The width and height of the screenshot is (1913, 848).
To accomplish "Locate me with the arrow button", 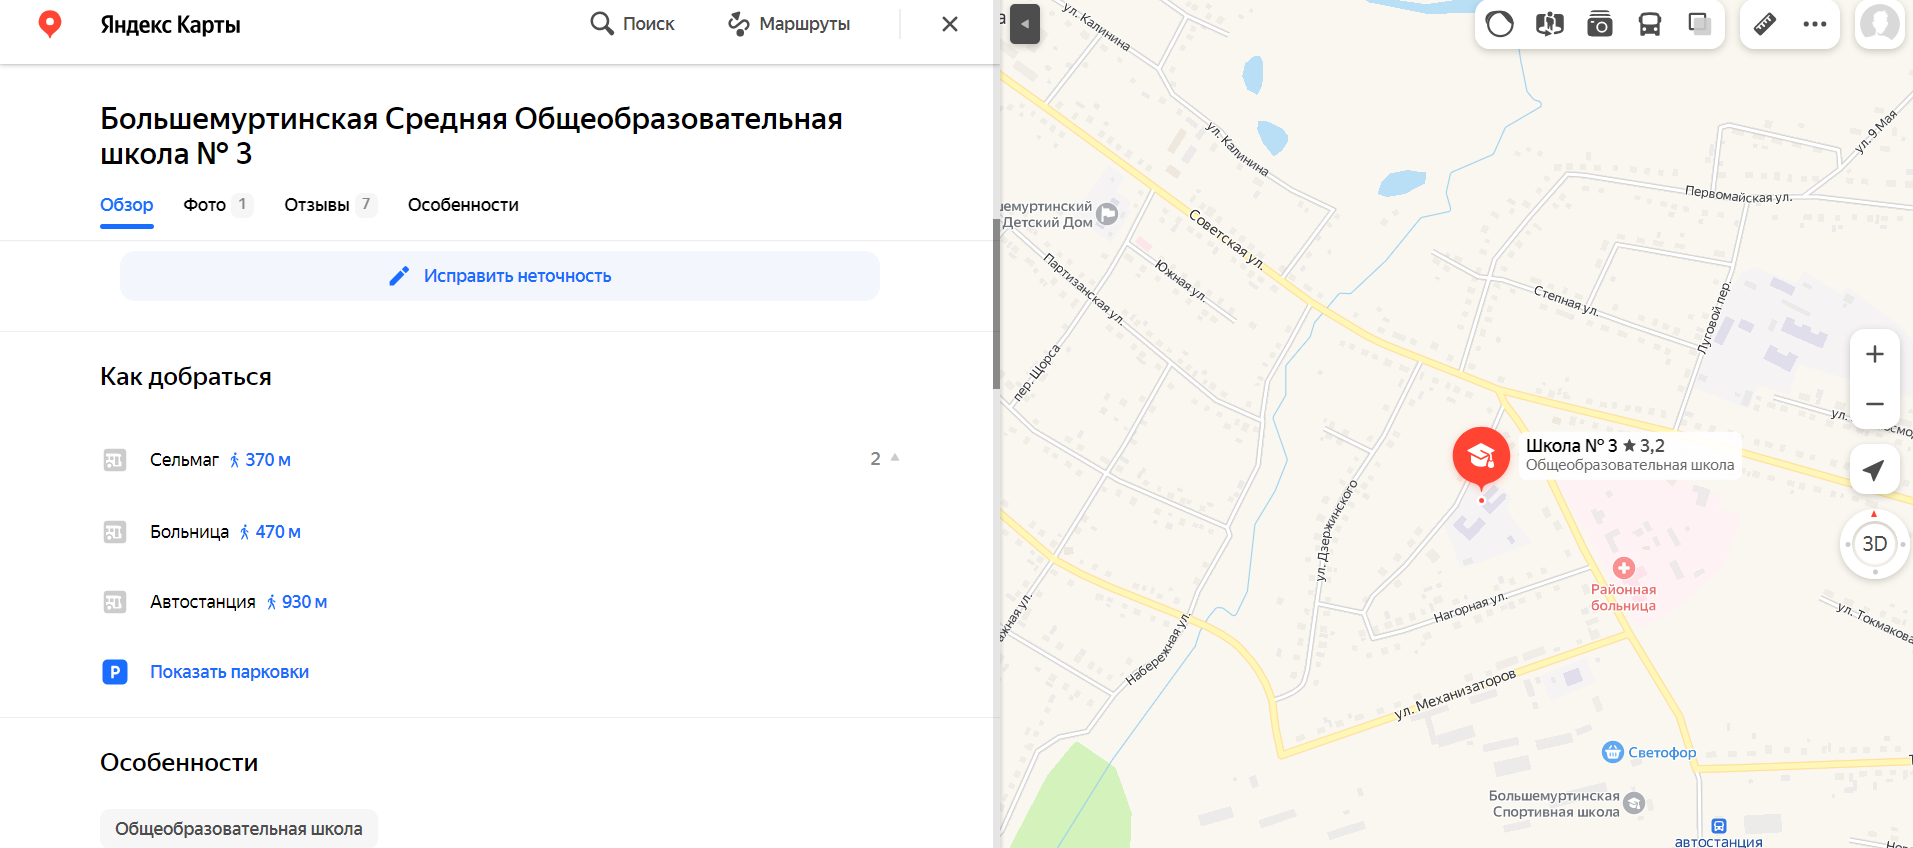I will pos(1875,470).
